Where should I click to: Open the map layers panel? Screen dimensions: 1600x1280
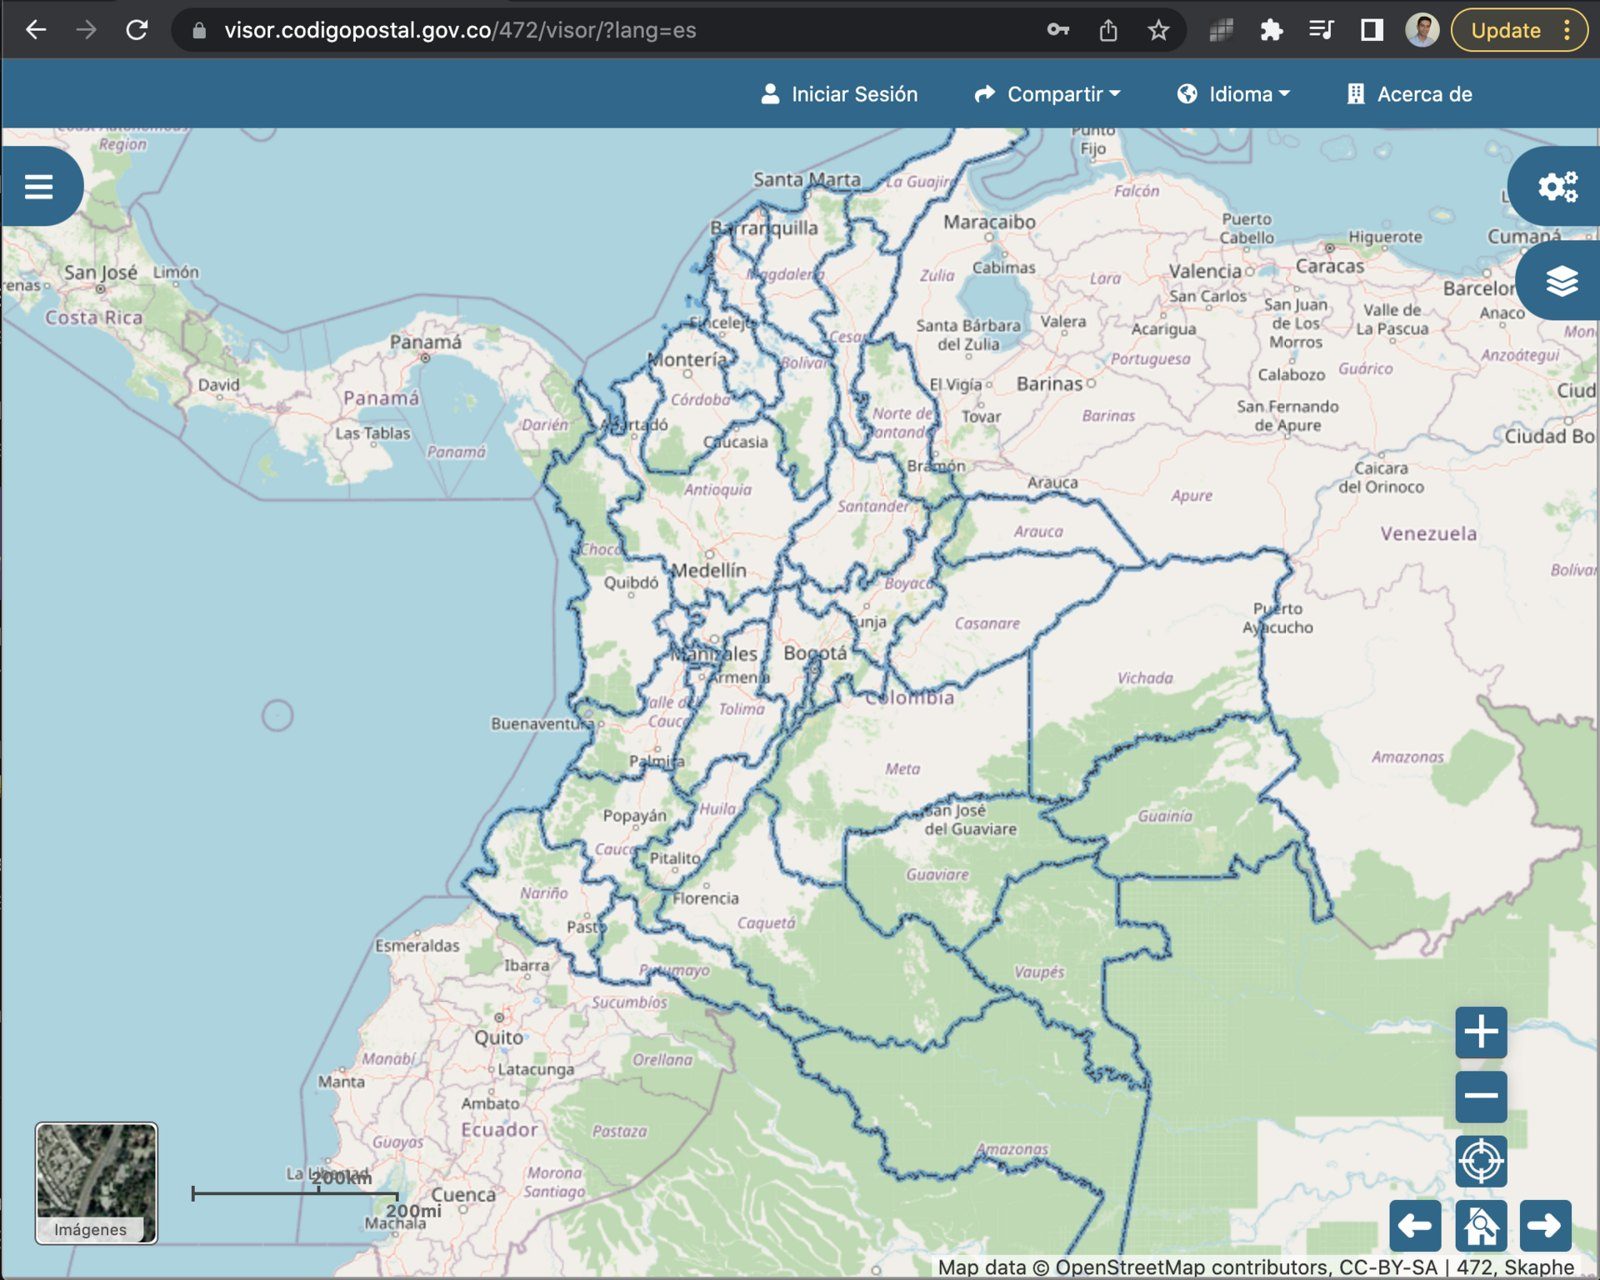coord(1561,281)
